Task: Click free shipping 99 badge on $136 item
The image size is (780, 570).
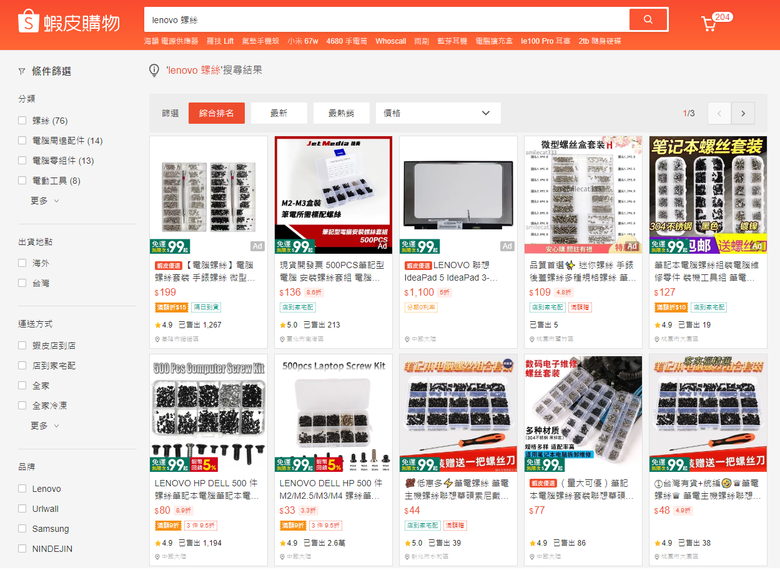Action: click(295, 246)
